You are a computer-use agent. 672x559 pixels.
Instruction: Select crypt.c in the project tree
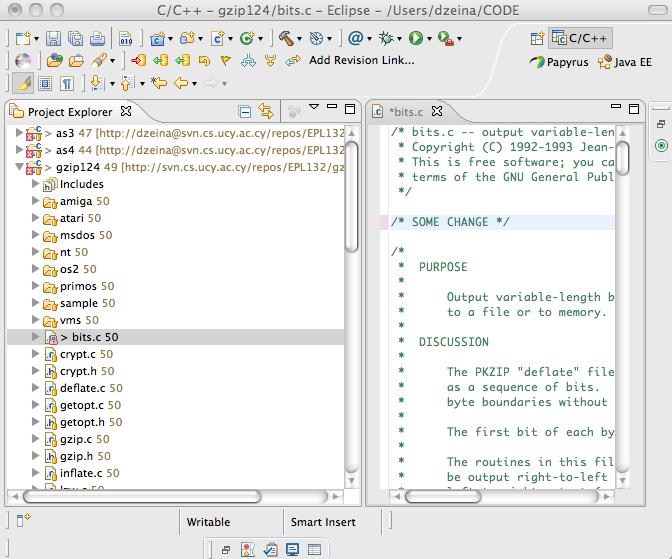79,354
